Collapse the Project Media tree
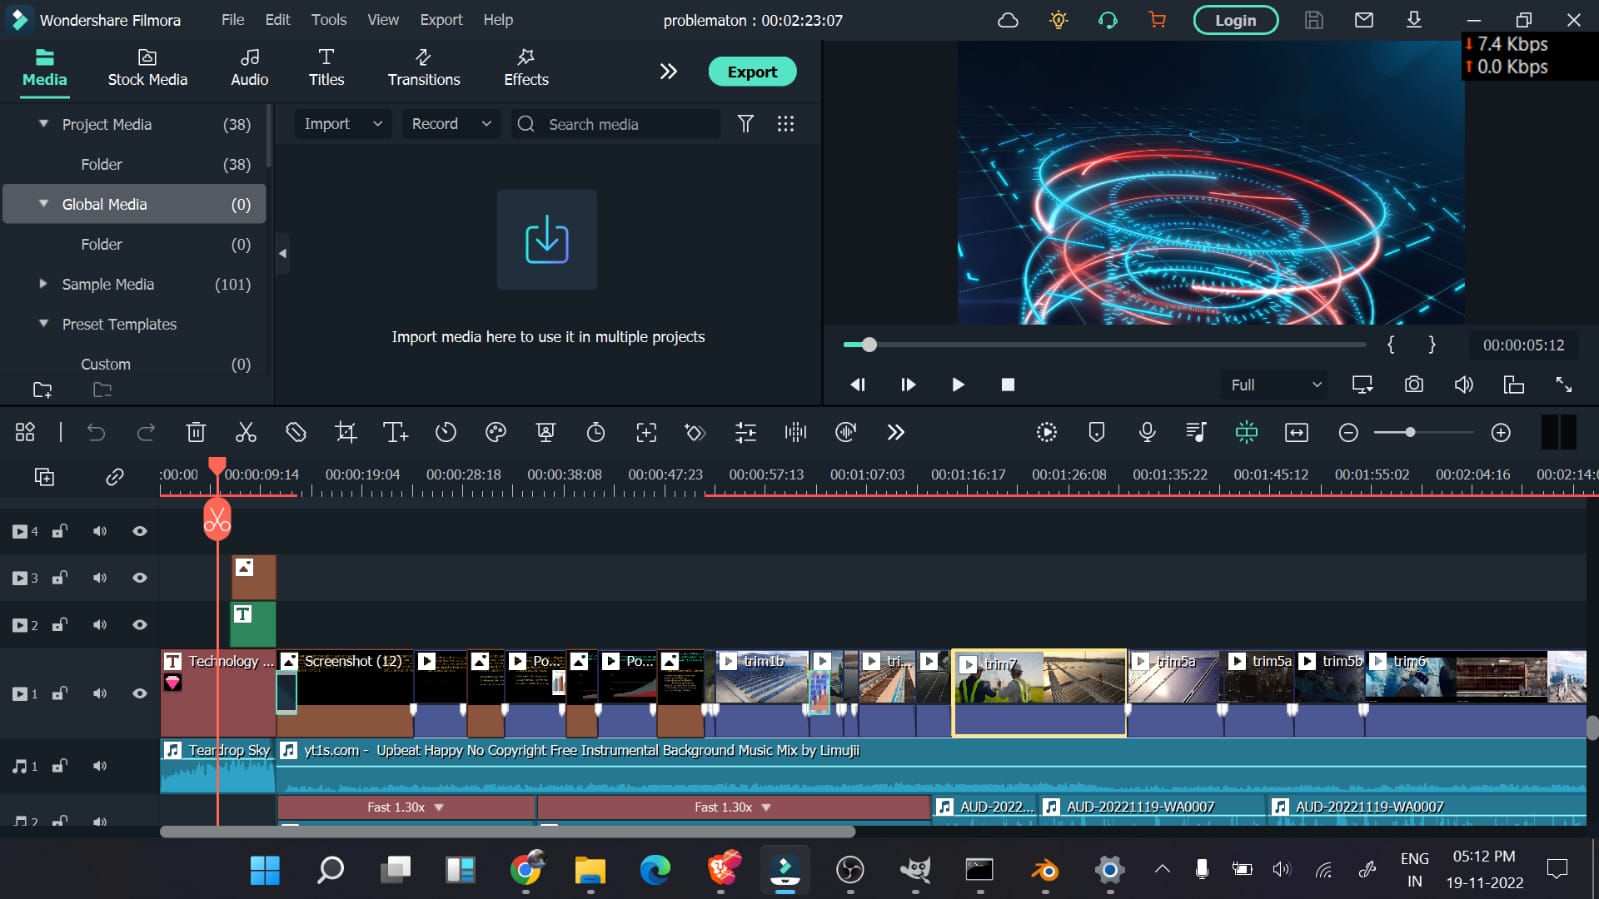 43,124
